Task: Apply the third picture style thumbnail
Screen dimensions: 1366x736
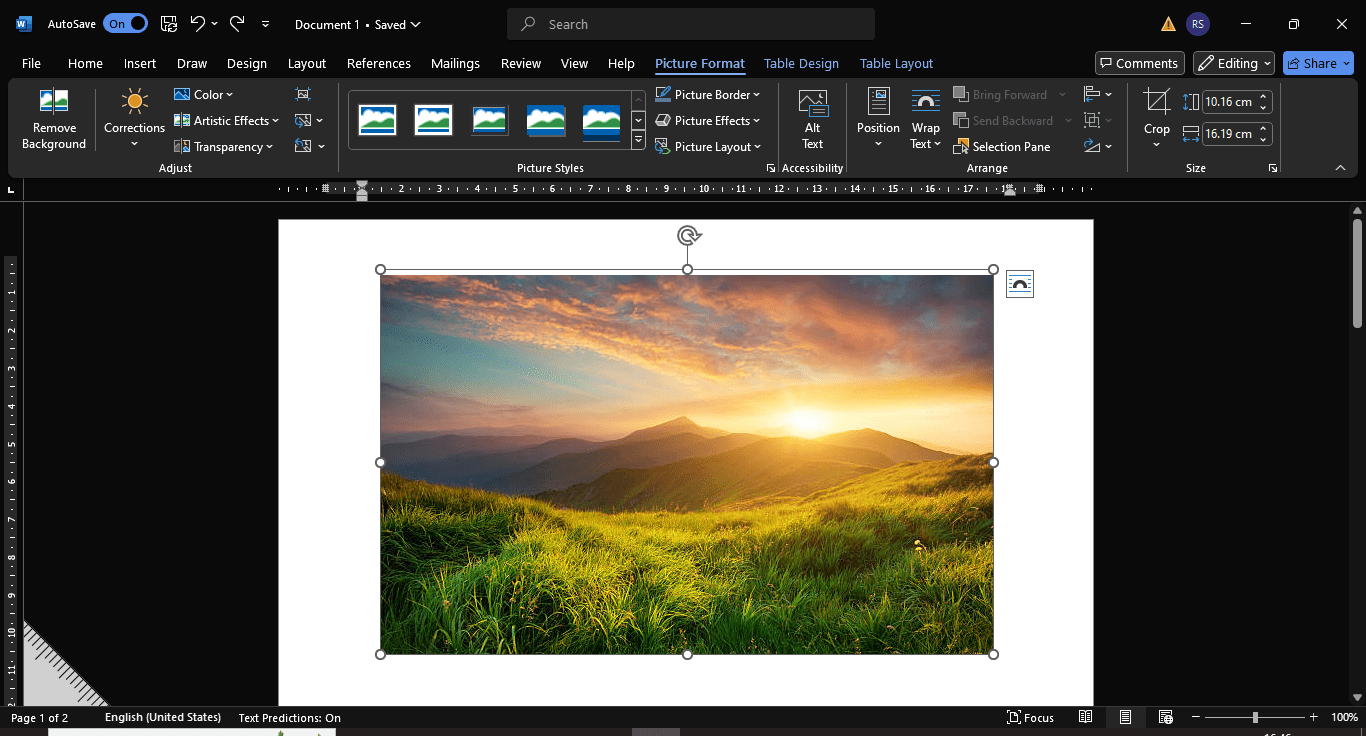Action: pyautogui.click(x=489, y=120)
